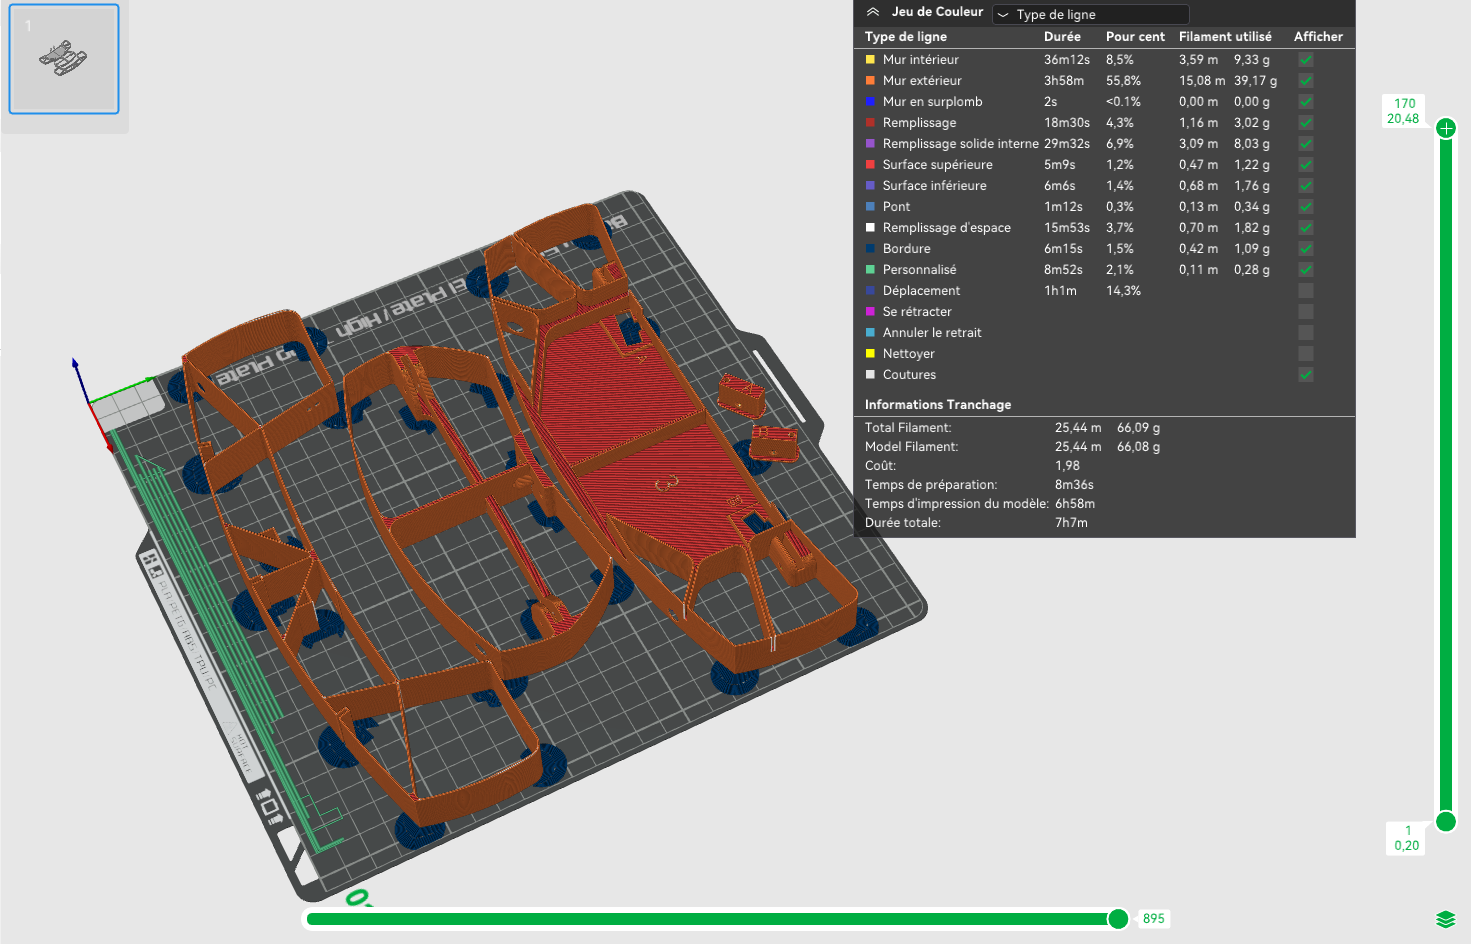Viewport: 1471px width, 944px height.
Task: Click the layers stack icon
Action: coord(1445,919)
